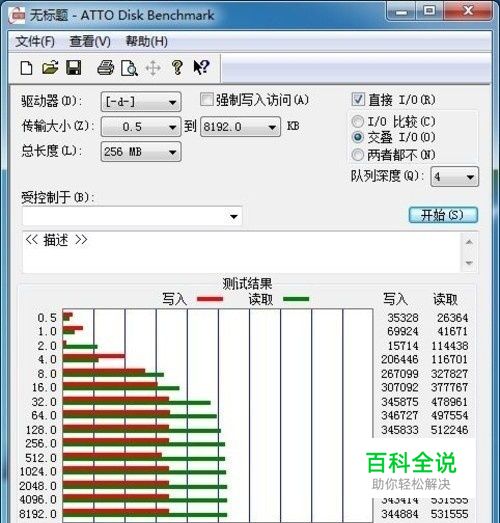The image size is (500, 523).
Task: Click the question mark About icon
Action: coord(177,68)
